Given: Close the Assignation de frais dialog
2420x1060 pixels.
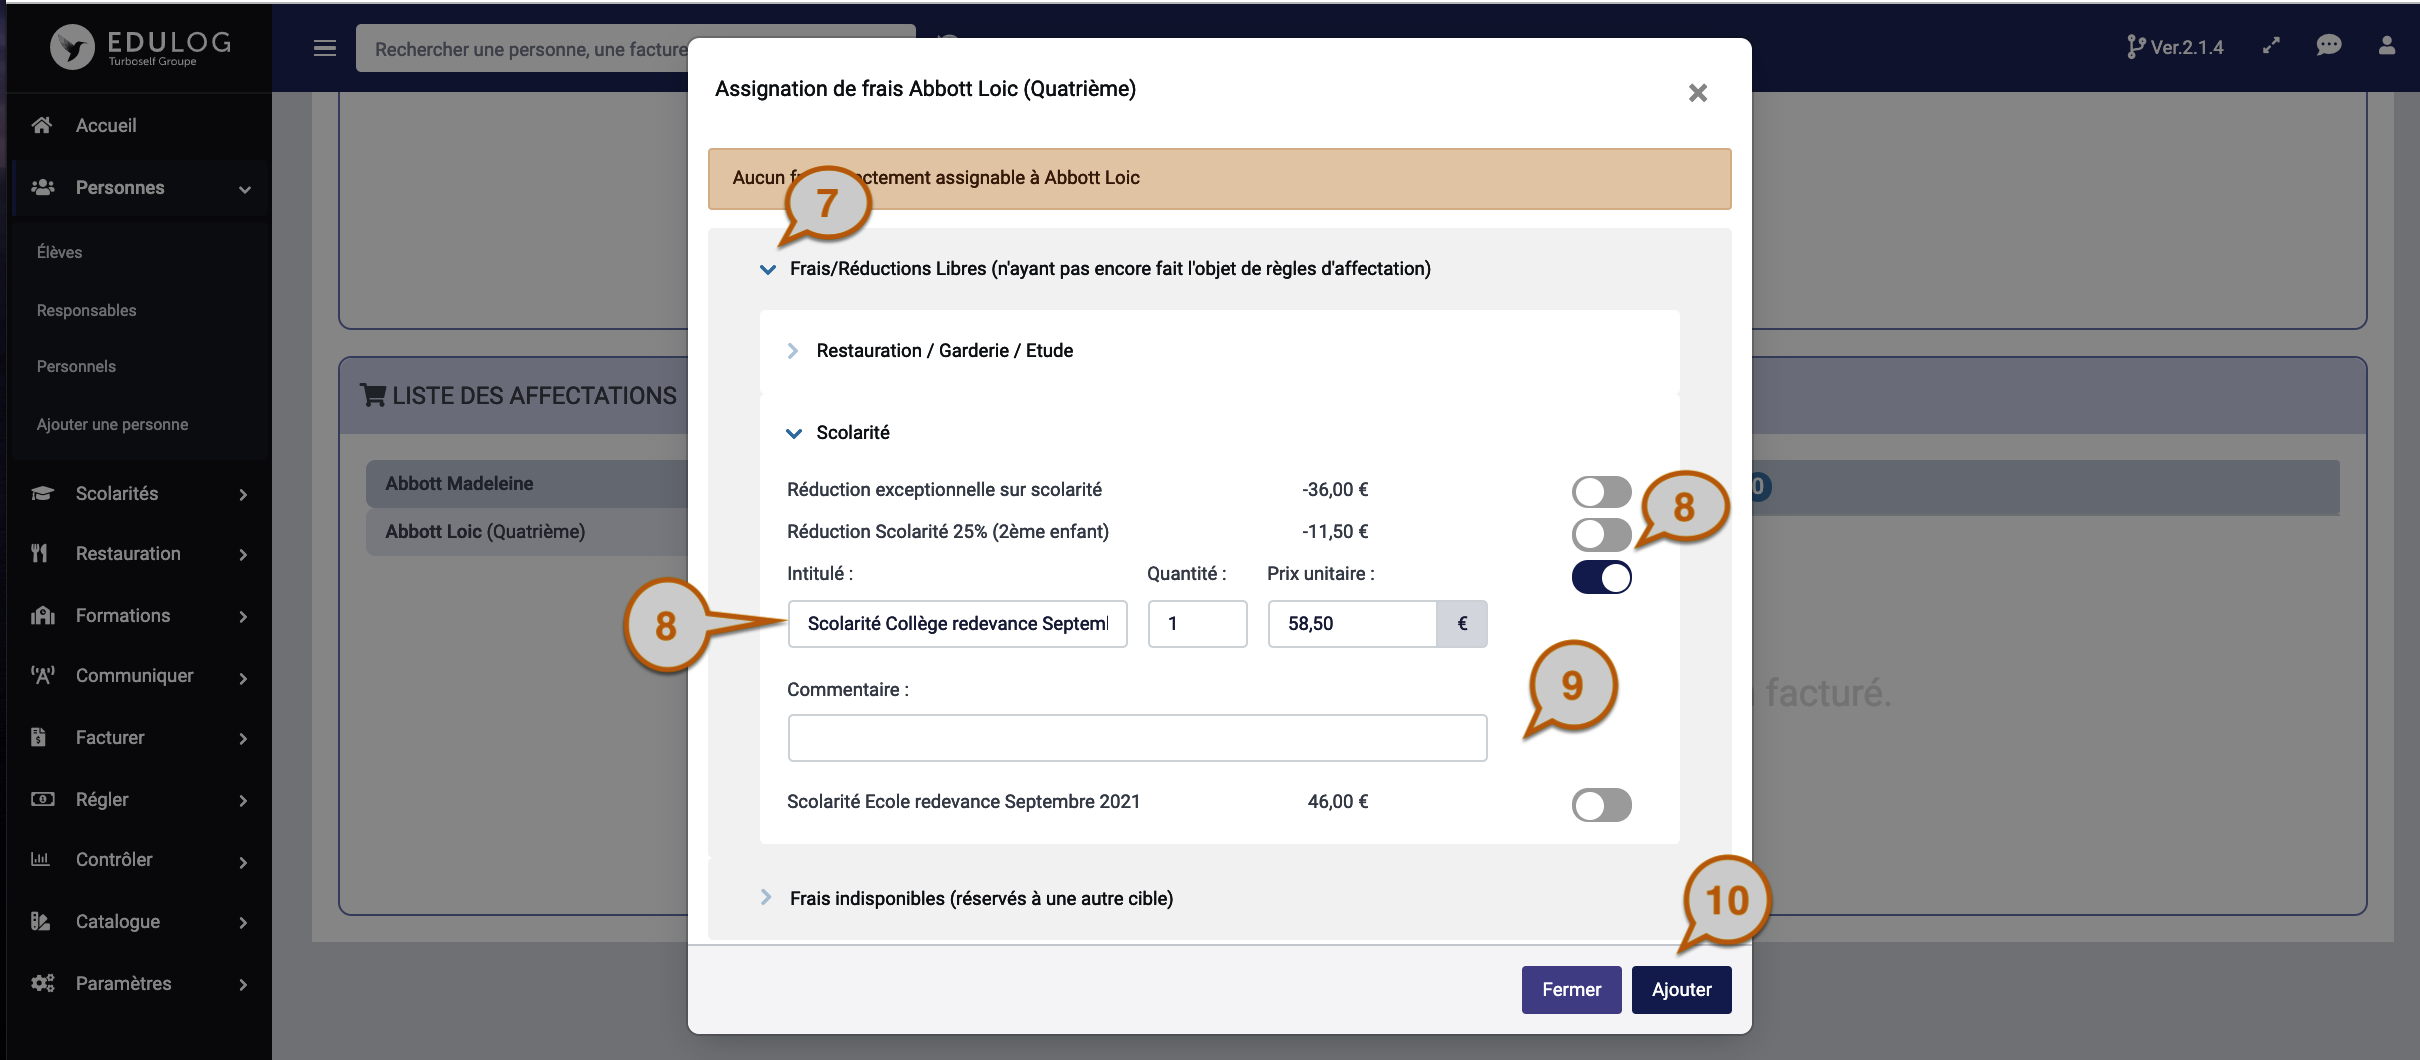Looking at the screenshot, I should pos(1697,93).
